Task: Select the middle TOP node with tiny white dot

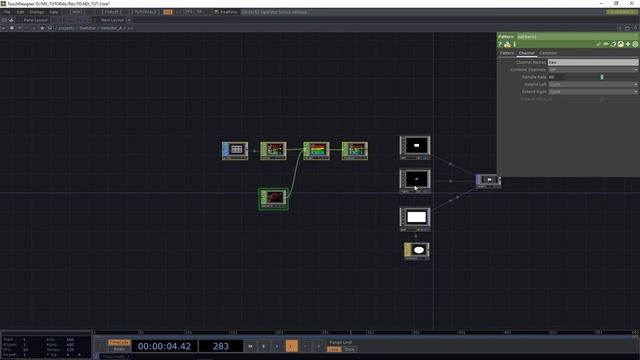Action: click(x=415, y=181)
